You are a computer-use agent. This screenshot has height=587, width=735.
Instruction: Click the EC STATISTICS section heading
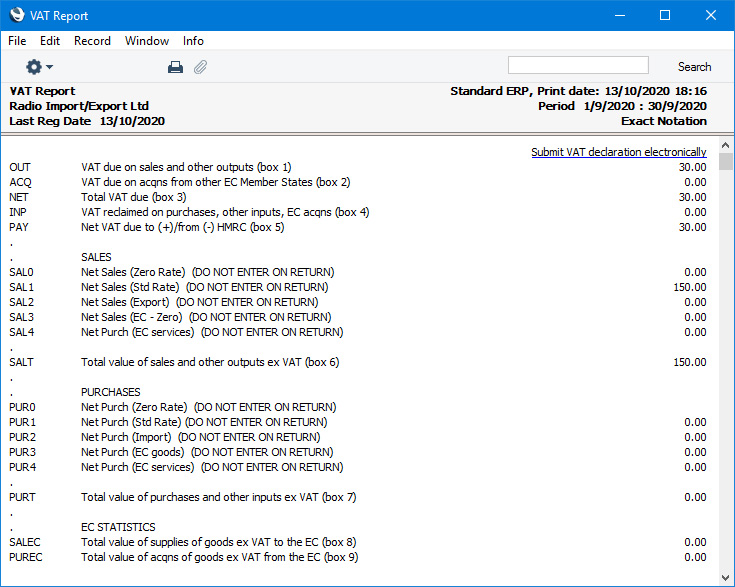pyautogui.click(x=118, y=527)
